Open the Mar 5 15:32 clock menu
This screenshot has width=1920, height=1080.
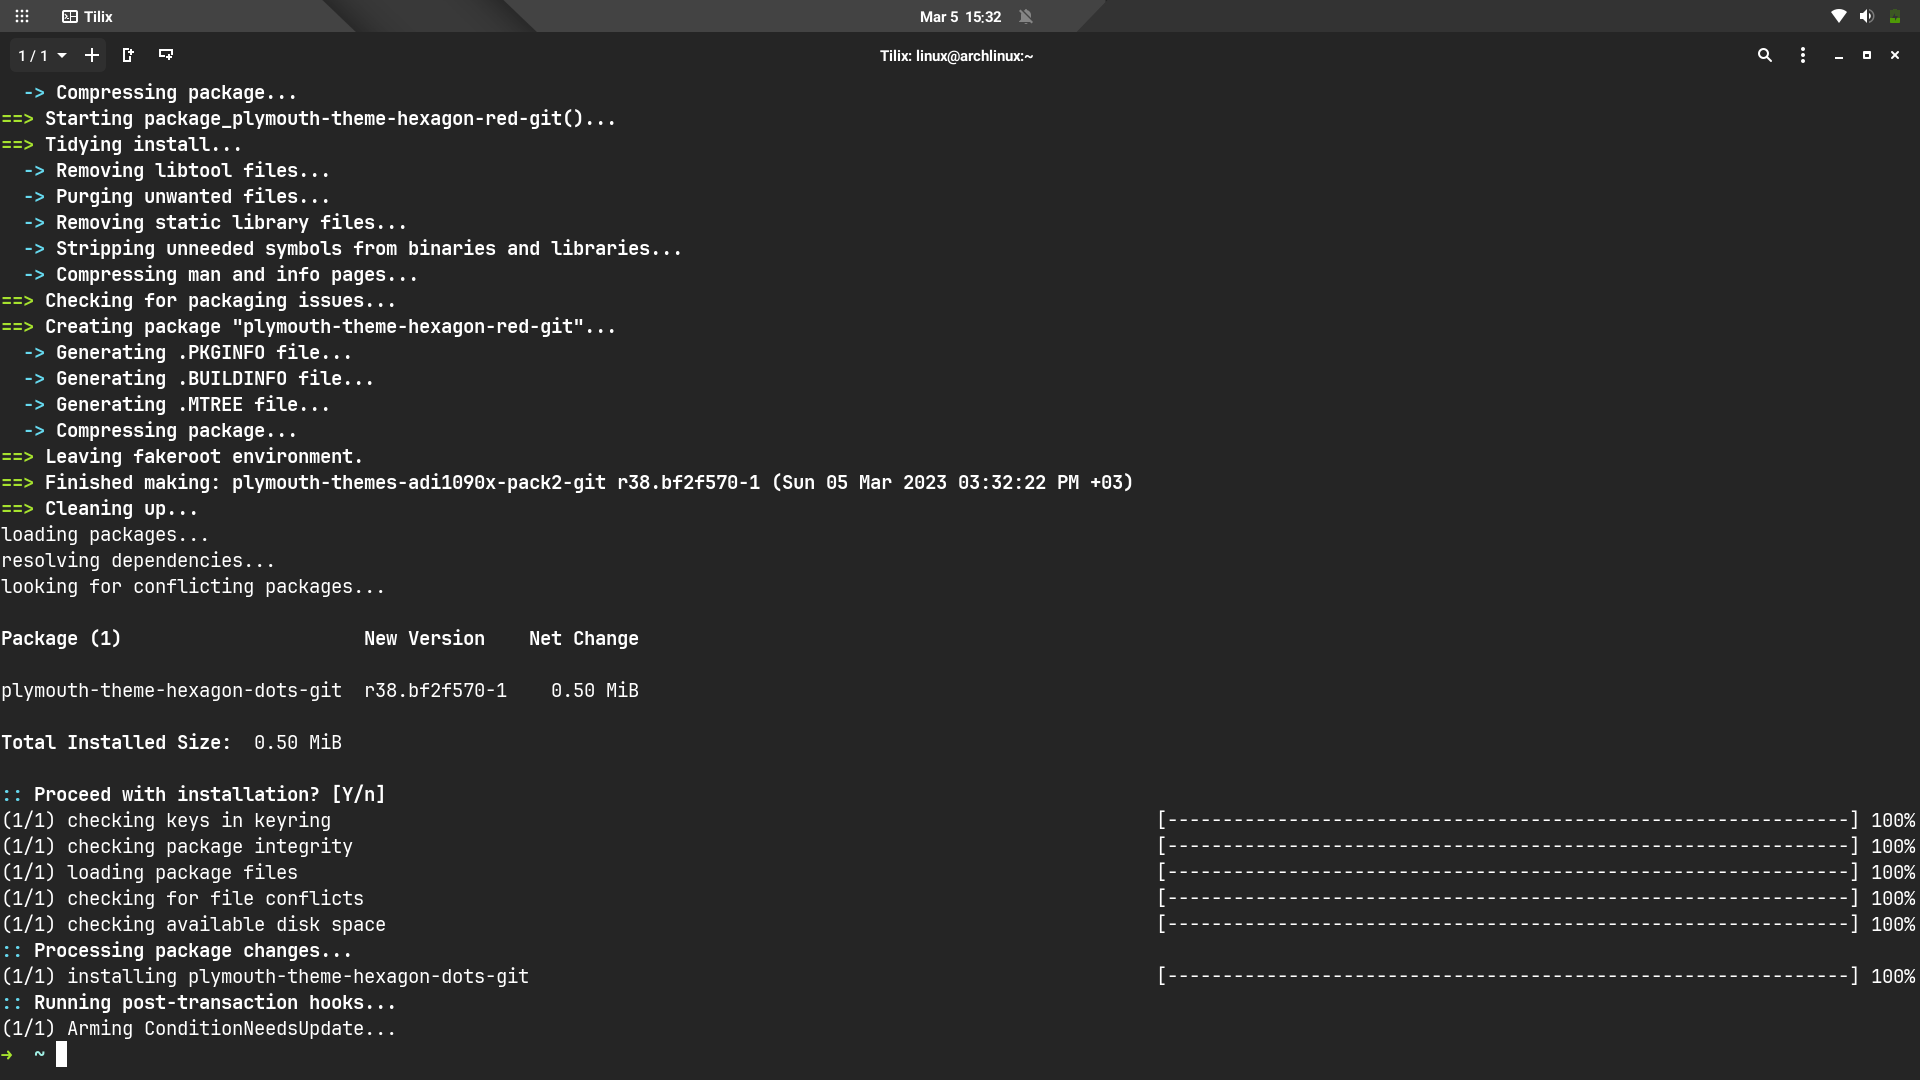tap(960, 16)
